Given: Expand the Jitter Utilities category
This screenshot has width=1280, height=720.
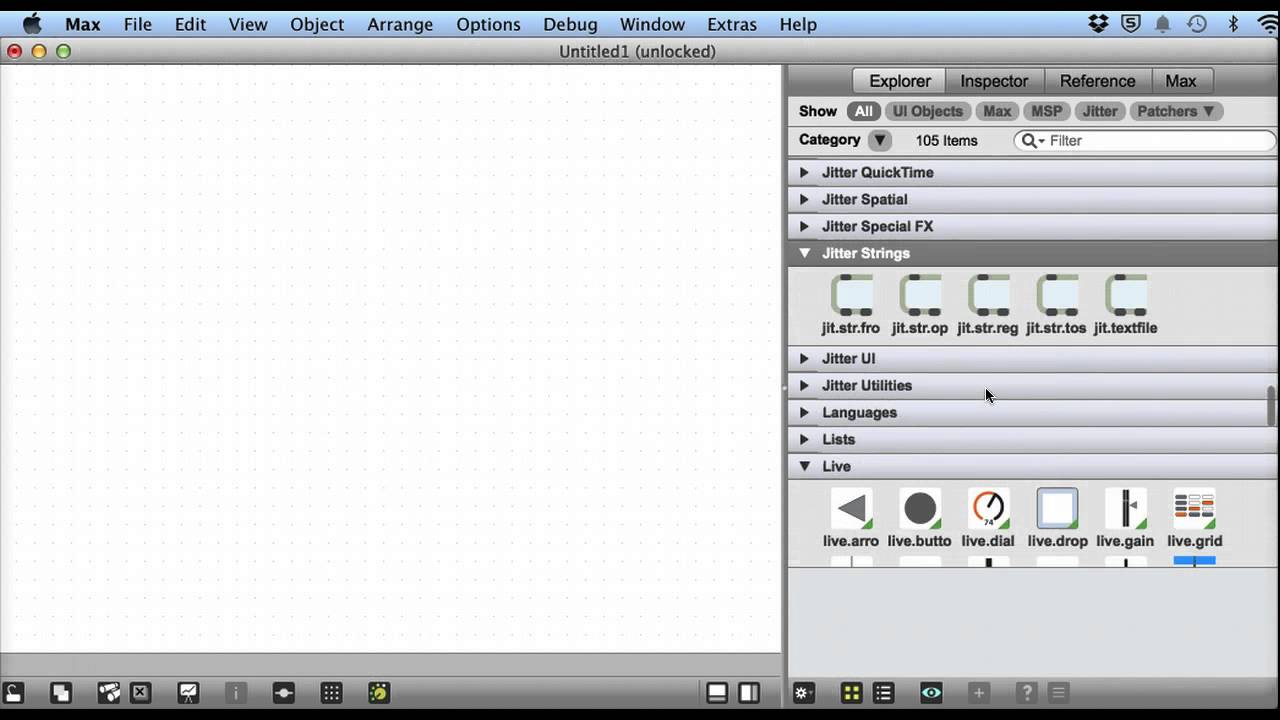Looking at the screenshot, I should 804,385.
